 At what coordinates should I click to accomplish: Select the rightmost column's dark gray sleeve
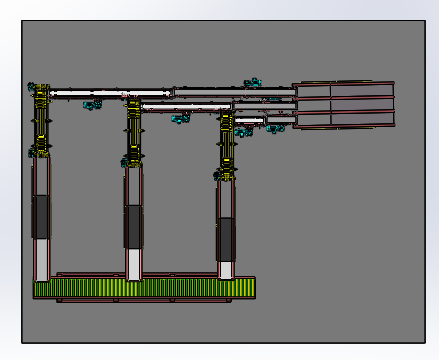pyautogui.click(x=226, y=239)
